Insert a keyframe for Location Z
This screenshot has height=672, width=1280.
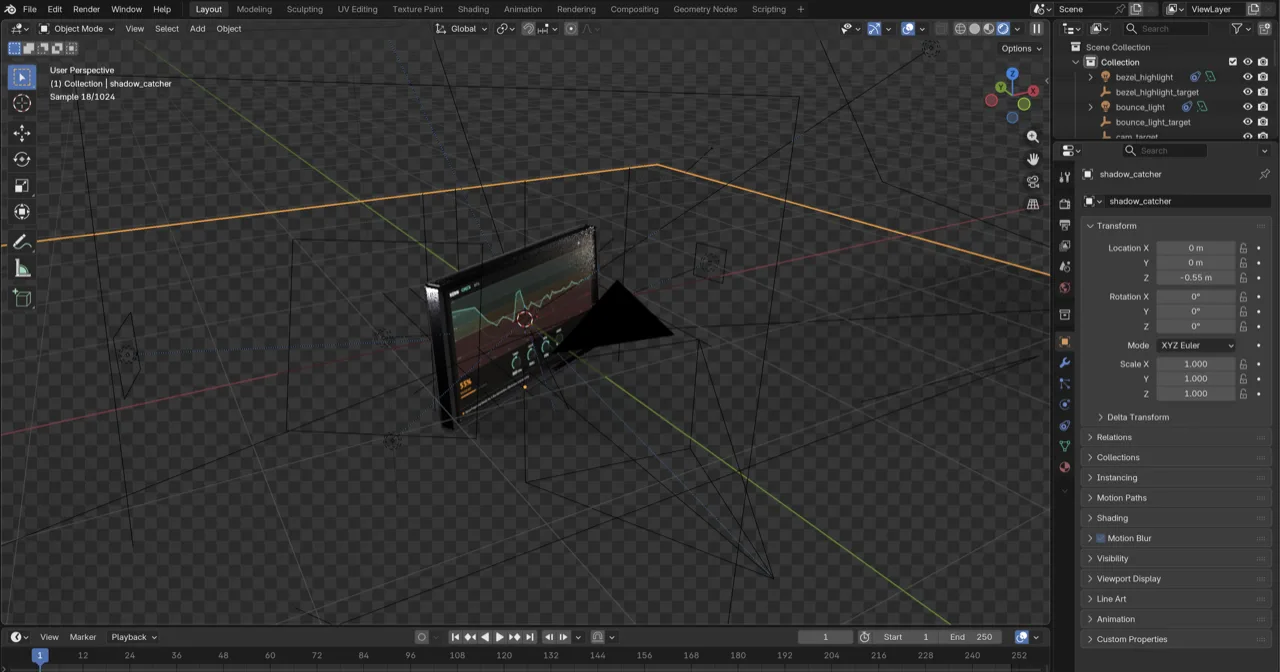pyautogui.click(x=1258, y=277)
